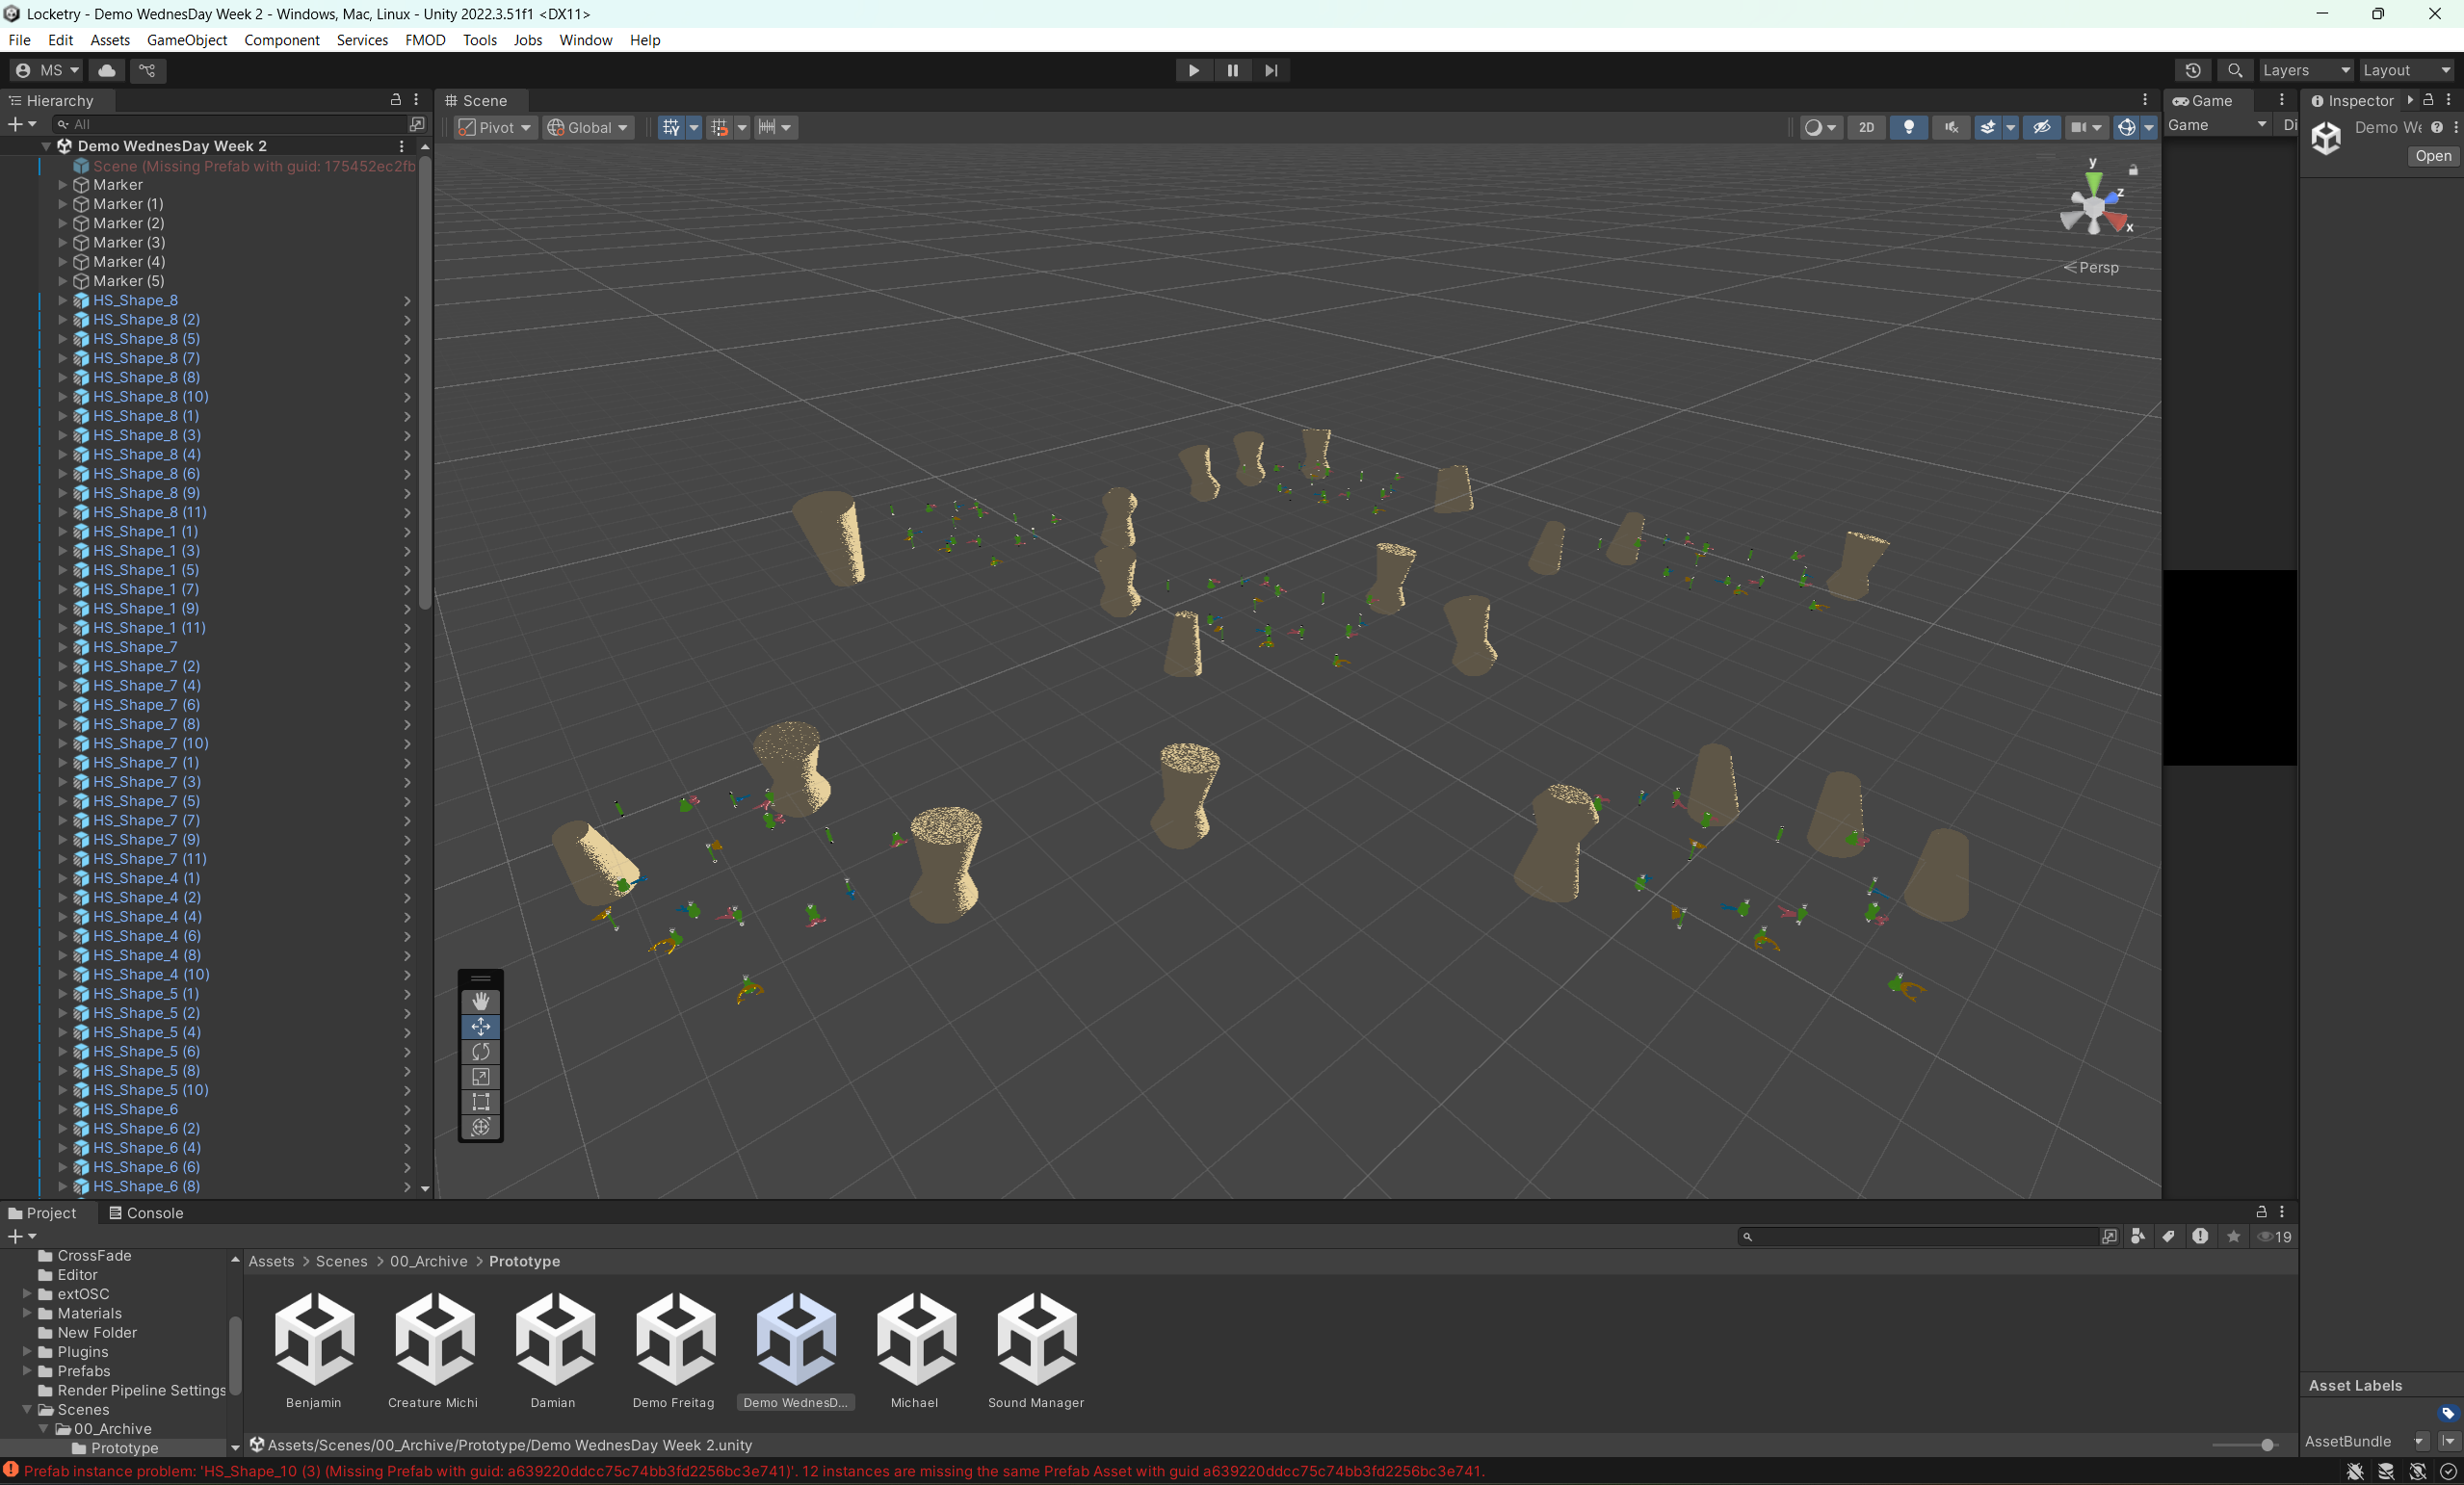
Task: Open the Component menu
Action: tap(281, 40)
